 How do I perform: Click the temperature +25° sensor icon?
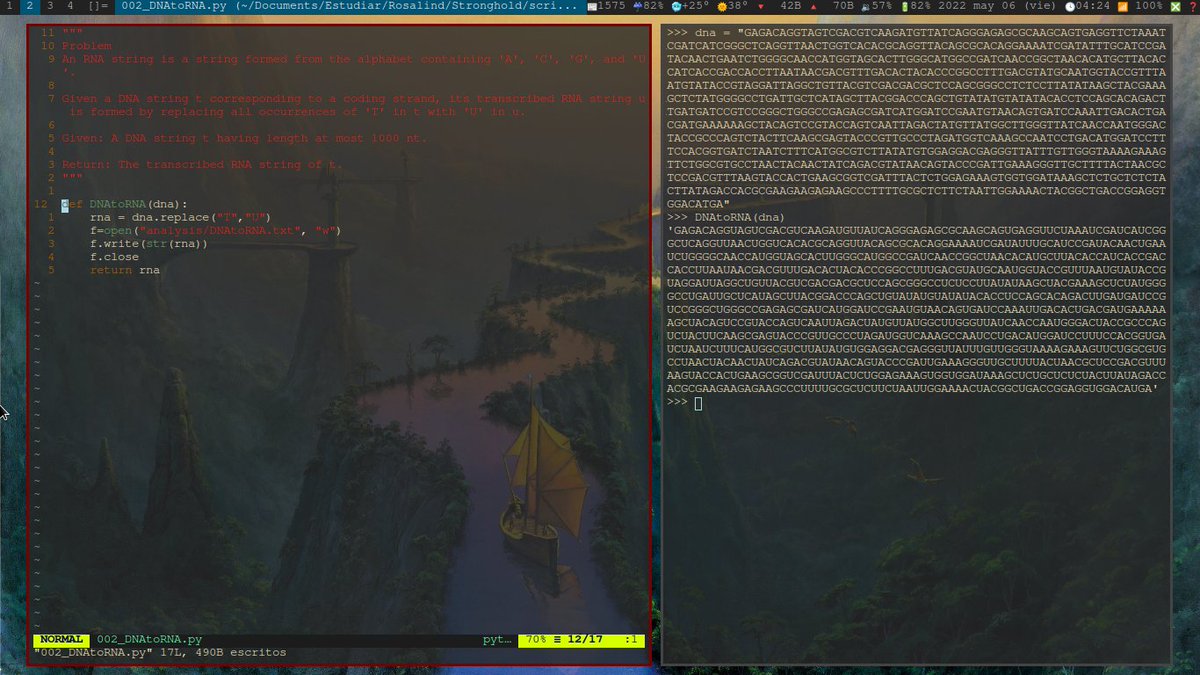pyautogui.click(x=676, y=6)
